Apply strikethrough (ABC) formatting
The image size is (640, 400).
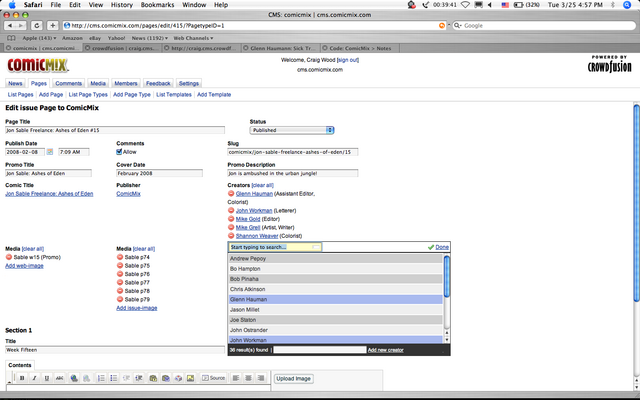point(59,378)
